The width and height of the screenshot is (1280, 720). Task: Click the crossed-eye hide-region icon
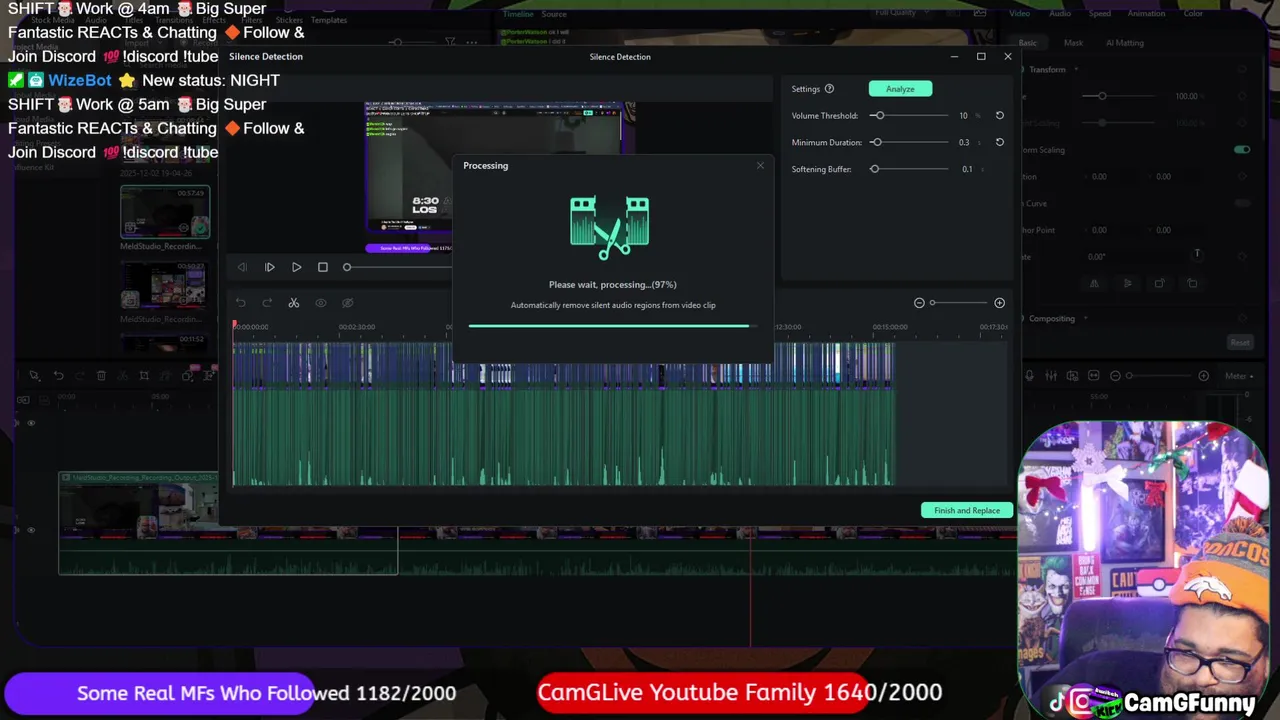pyautogui.click(x=348, y=303)
